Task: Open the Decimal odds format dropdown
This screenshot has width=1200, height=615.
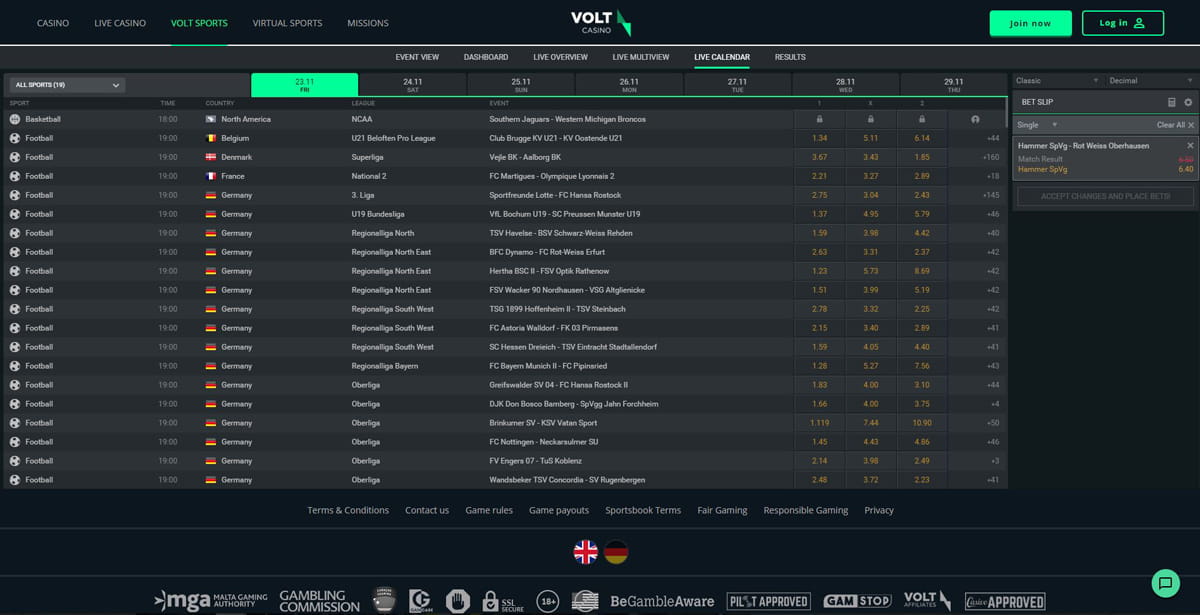Action: (1150, 81)
